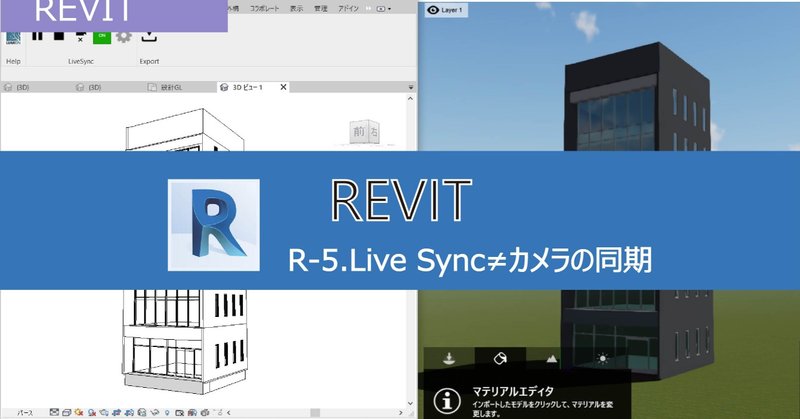Click the Export icon in the ribbon
The image size is (800, 419).
coord(149,36)
